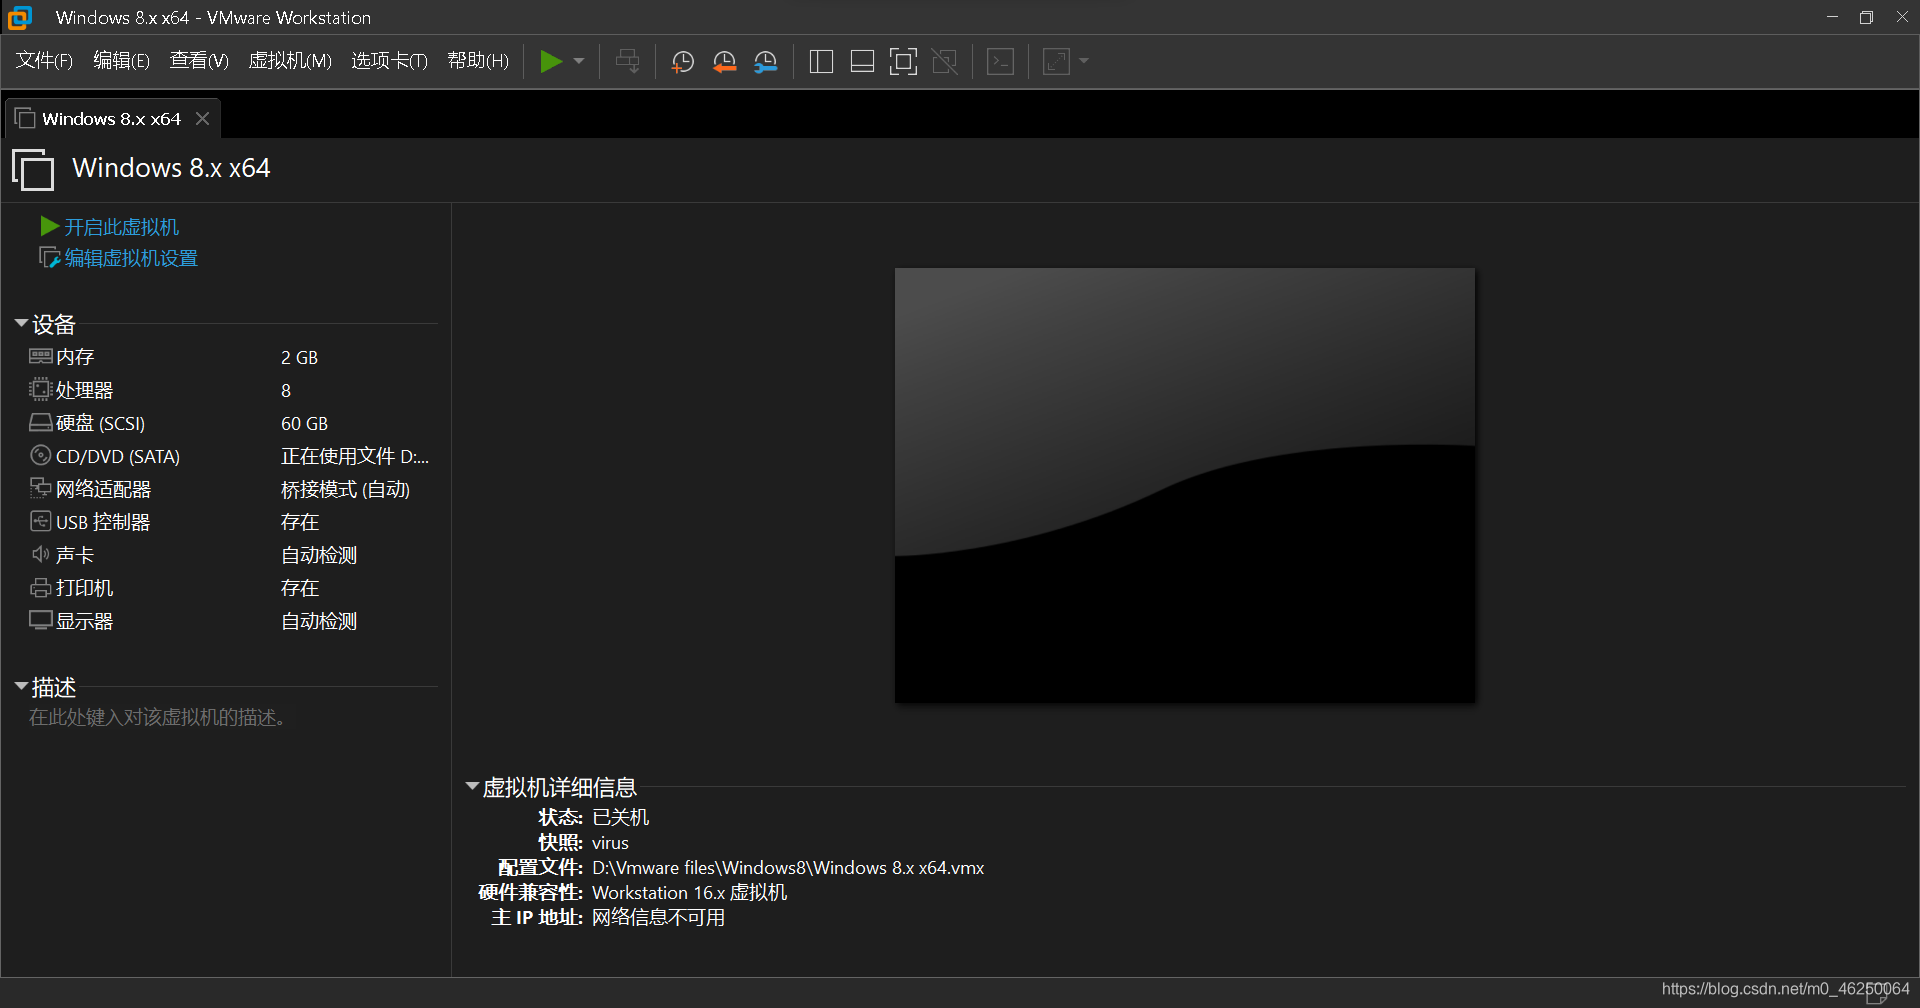Click the 处理器 processor device icon
The width and height of the screenshot is (1920, 1008).
point(40,389)
